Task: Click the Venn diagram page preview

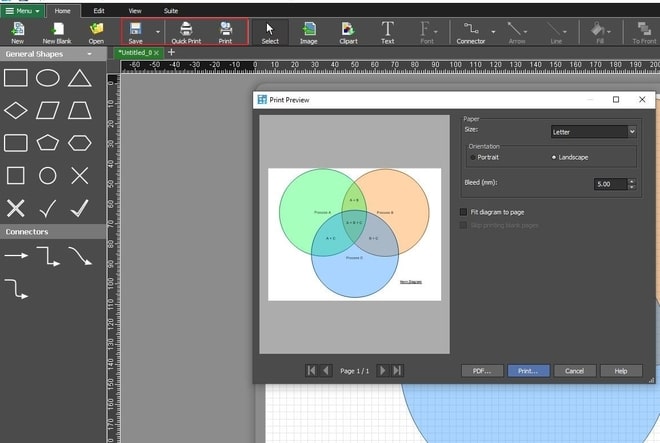Action: coord(354,234)
